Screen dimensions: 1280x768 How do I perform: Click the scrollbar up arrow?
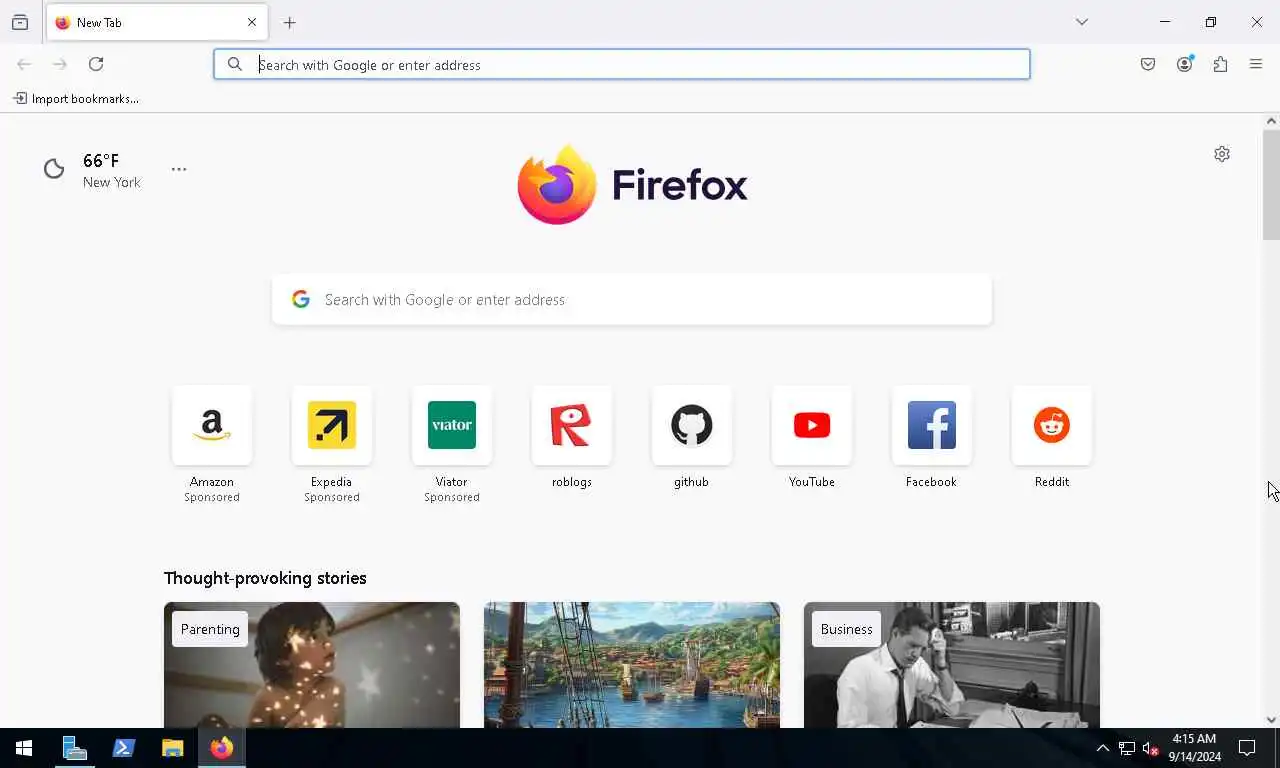(1271, 121)
